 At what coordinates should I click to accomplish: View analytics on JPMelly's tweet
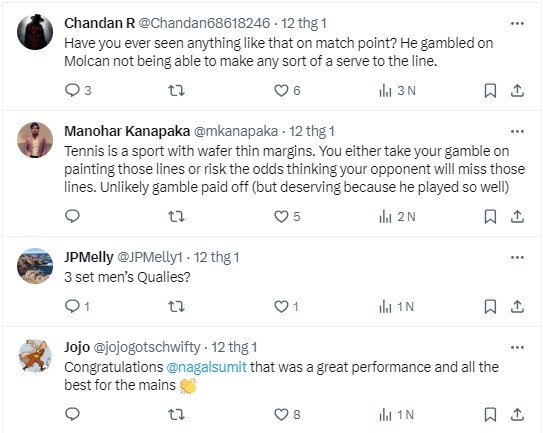click(397, 307)
